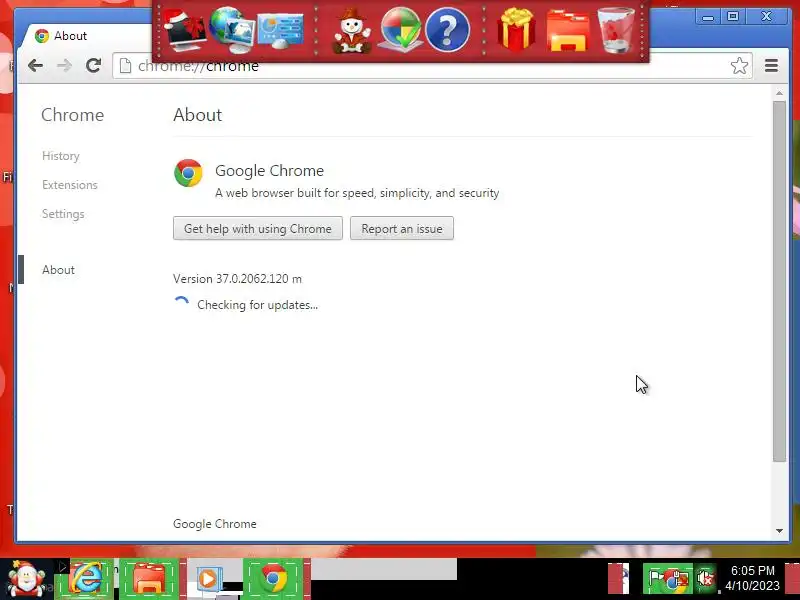Open the Chrome hamburger menu
This screenshot has height=600, width=800.
point(771,65)
